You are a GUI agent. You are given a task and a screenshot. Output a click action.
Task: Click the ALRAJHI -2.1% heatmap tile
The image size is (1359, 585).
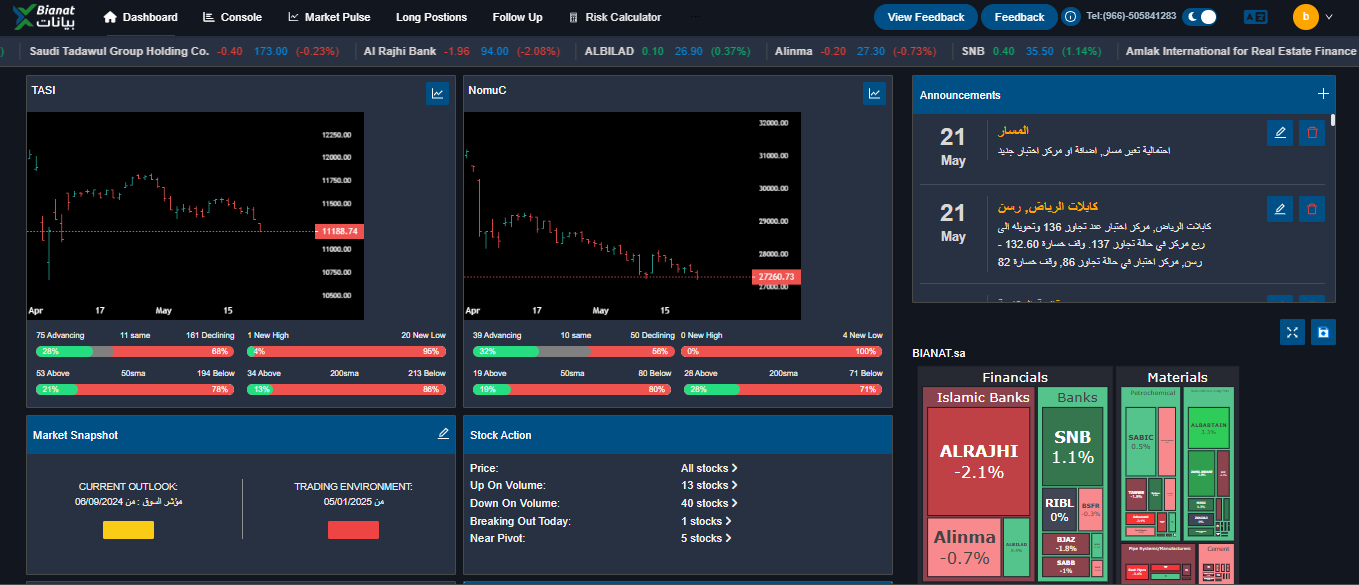click(978, 461)
